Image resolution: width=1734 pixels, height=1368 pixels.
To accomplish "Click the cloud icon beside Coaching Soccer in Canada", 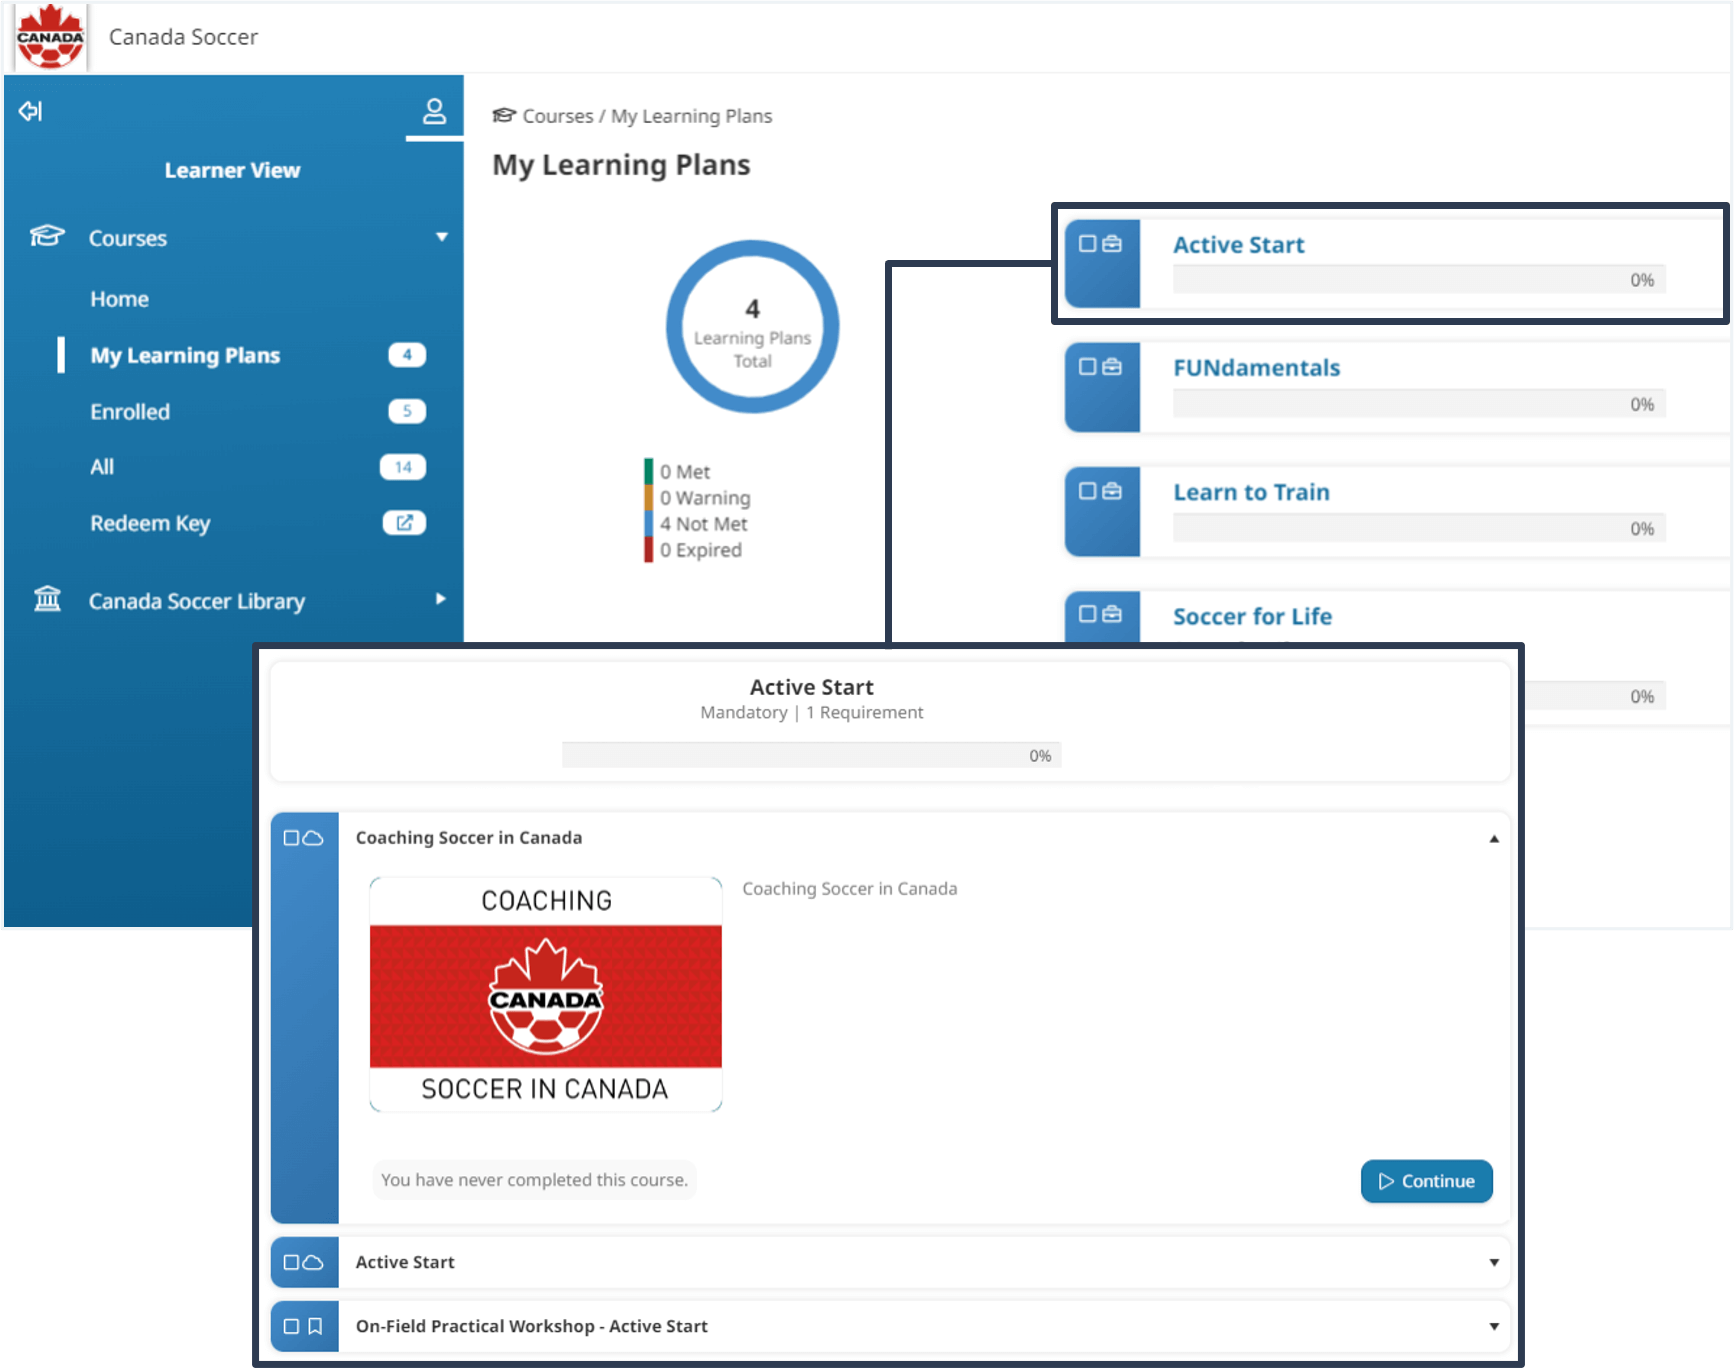I will point(313,838).
